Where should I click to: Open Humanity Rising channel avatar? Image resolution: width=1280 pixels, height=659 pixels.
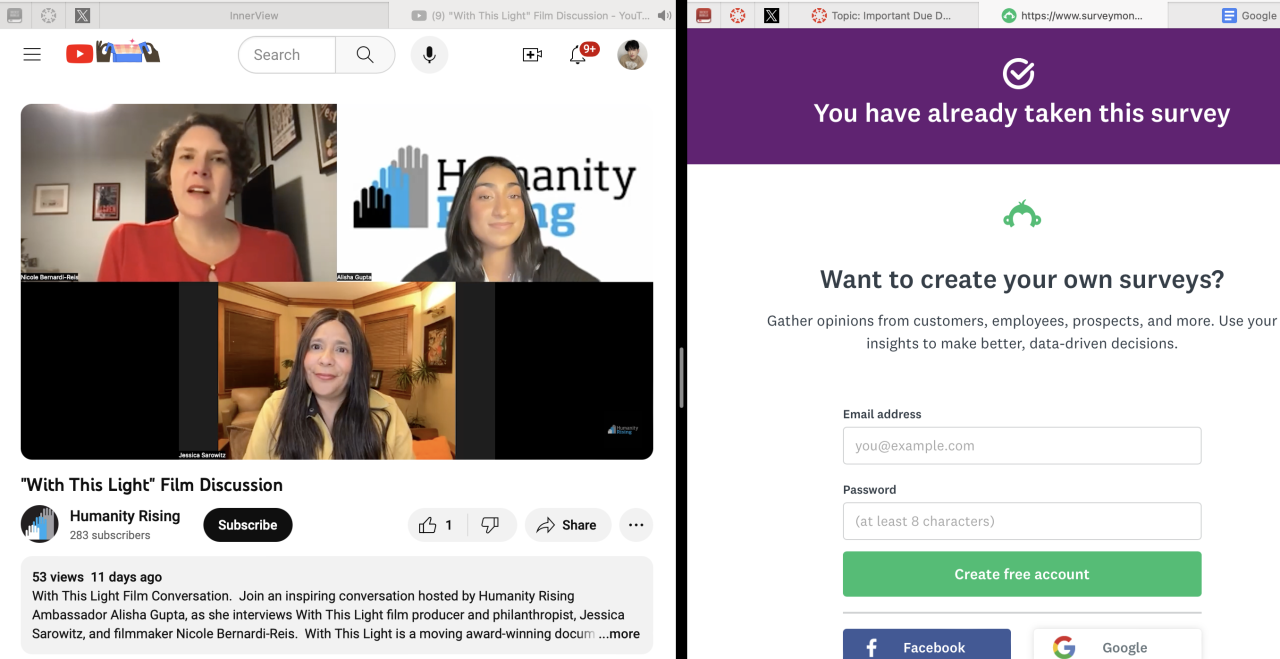[x=40, y=524]
